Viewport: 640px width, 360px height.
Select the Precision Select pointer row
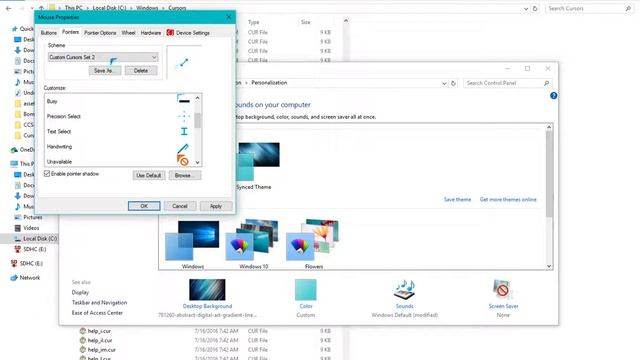pos(119,116)
